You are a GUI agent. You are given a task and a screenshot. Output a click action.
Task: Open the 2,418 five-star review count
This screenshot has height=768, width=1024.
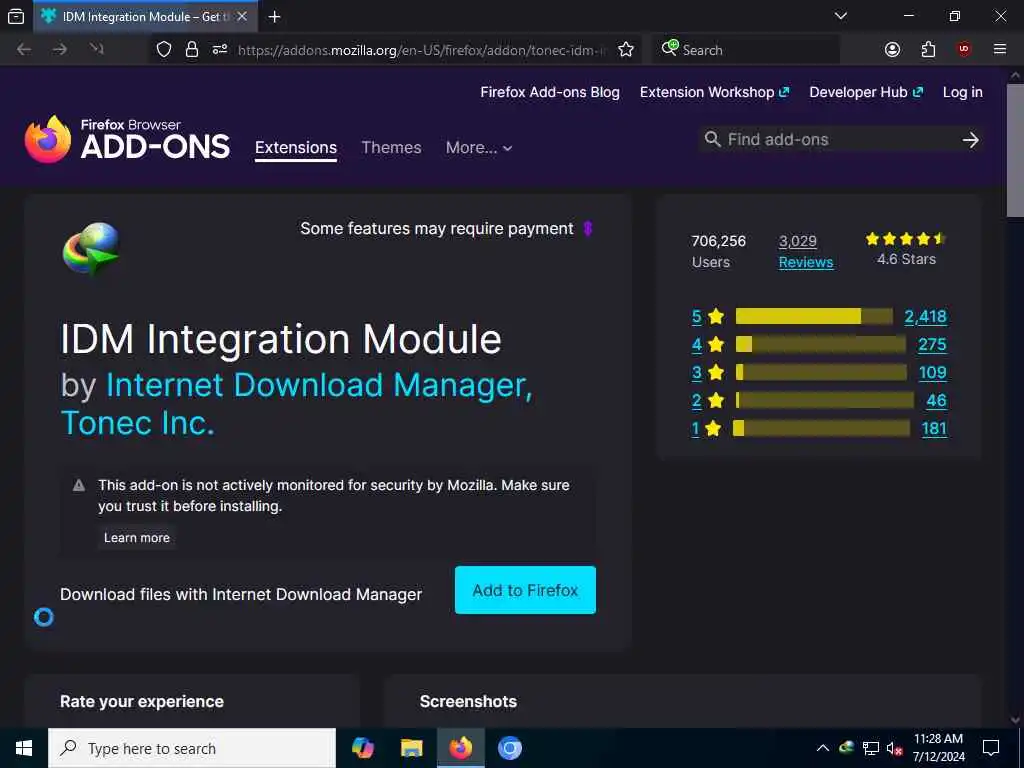click(x=925, y=317)
